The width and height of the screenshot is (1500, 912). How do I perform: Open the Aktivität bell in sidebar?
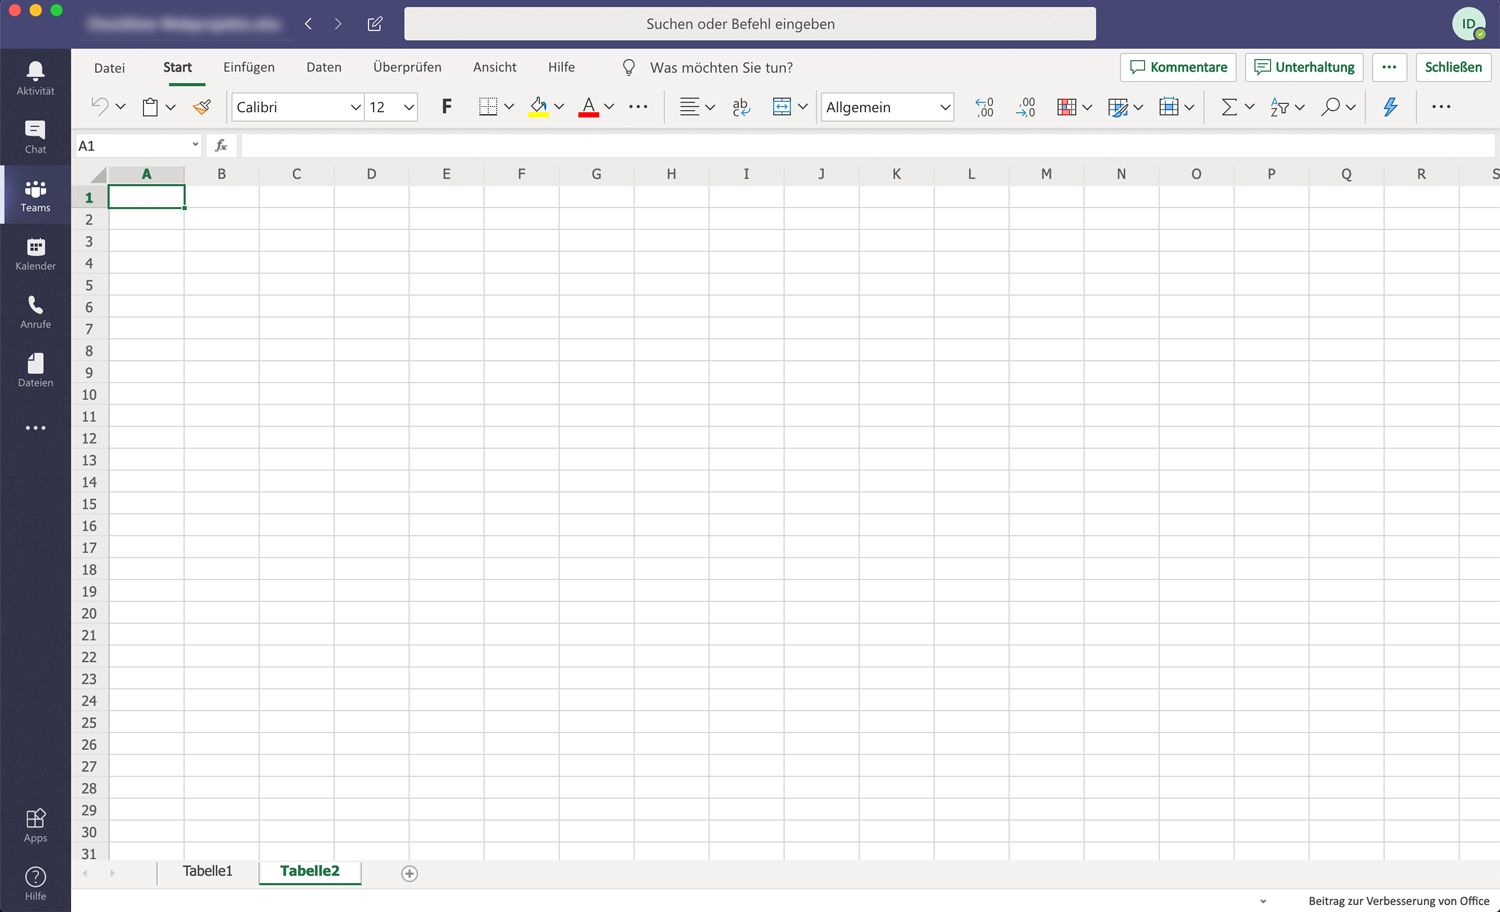[35, 78]
